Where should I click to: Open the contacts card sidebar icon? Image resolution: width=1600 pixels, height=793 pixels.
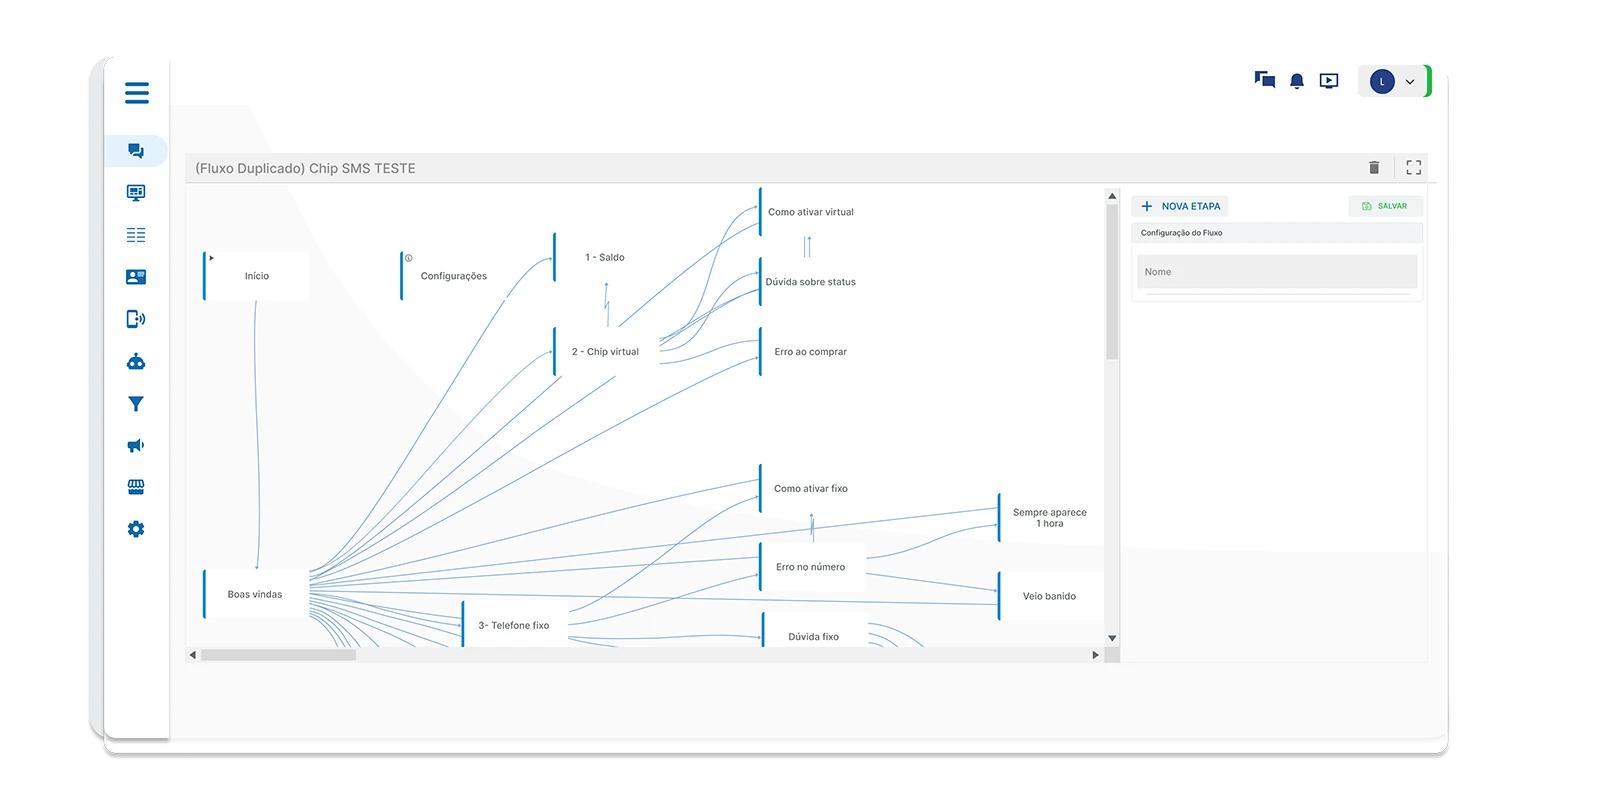136,277
